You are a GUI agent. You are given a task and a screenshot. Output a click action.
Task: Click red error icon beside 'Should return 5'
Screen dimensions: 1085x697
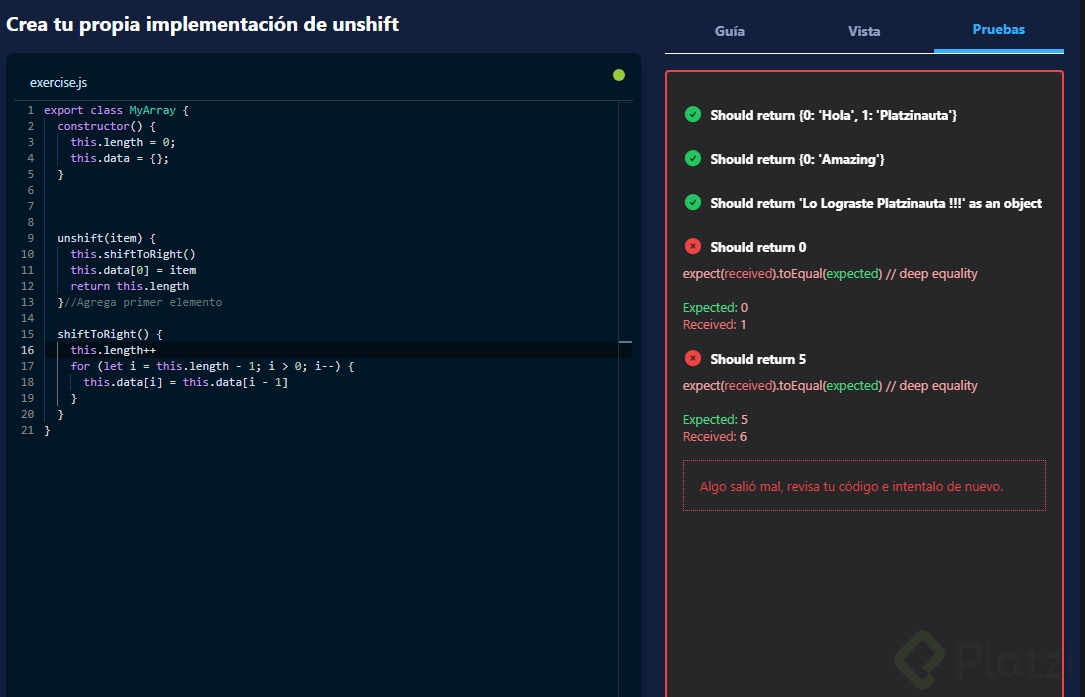[x=692, y=358]
